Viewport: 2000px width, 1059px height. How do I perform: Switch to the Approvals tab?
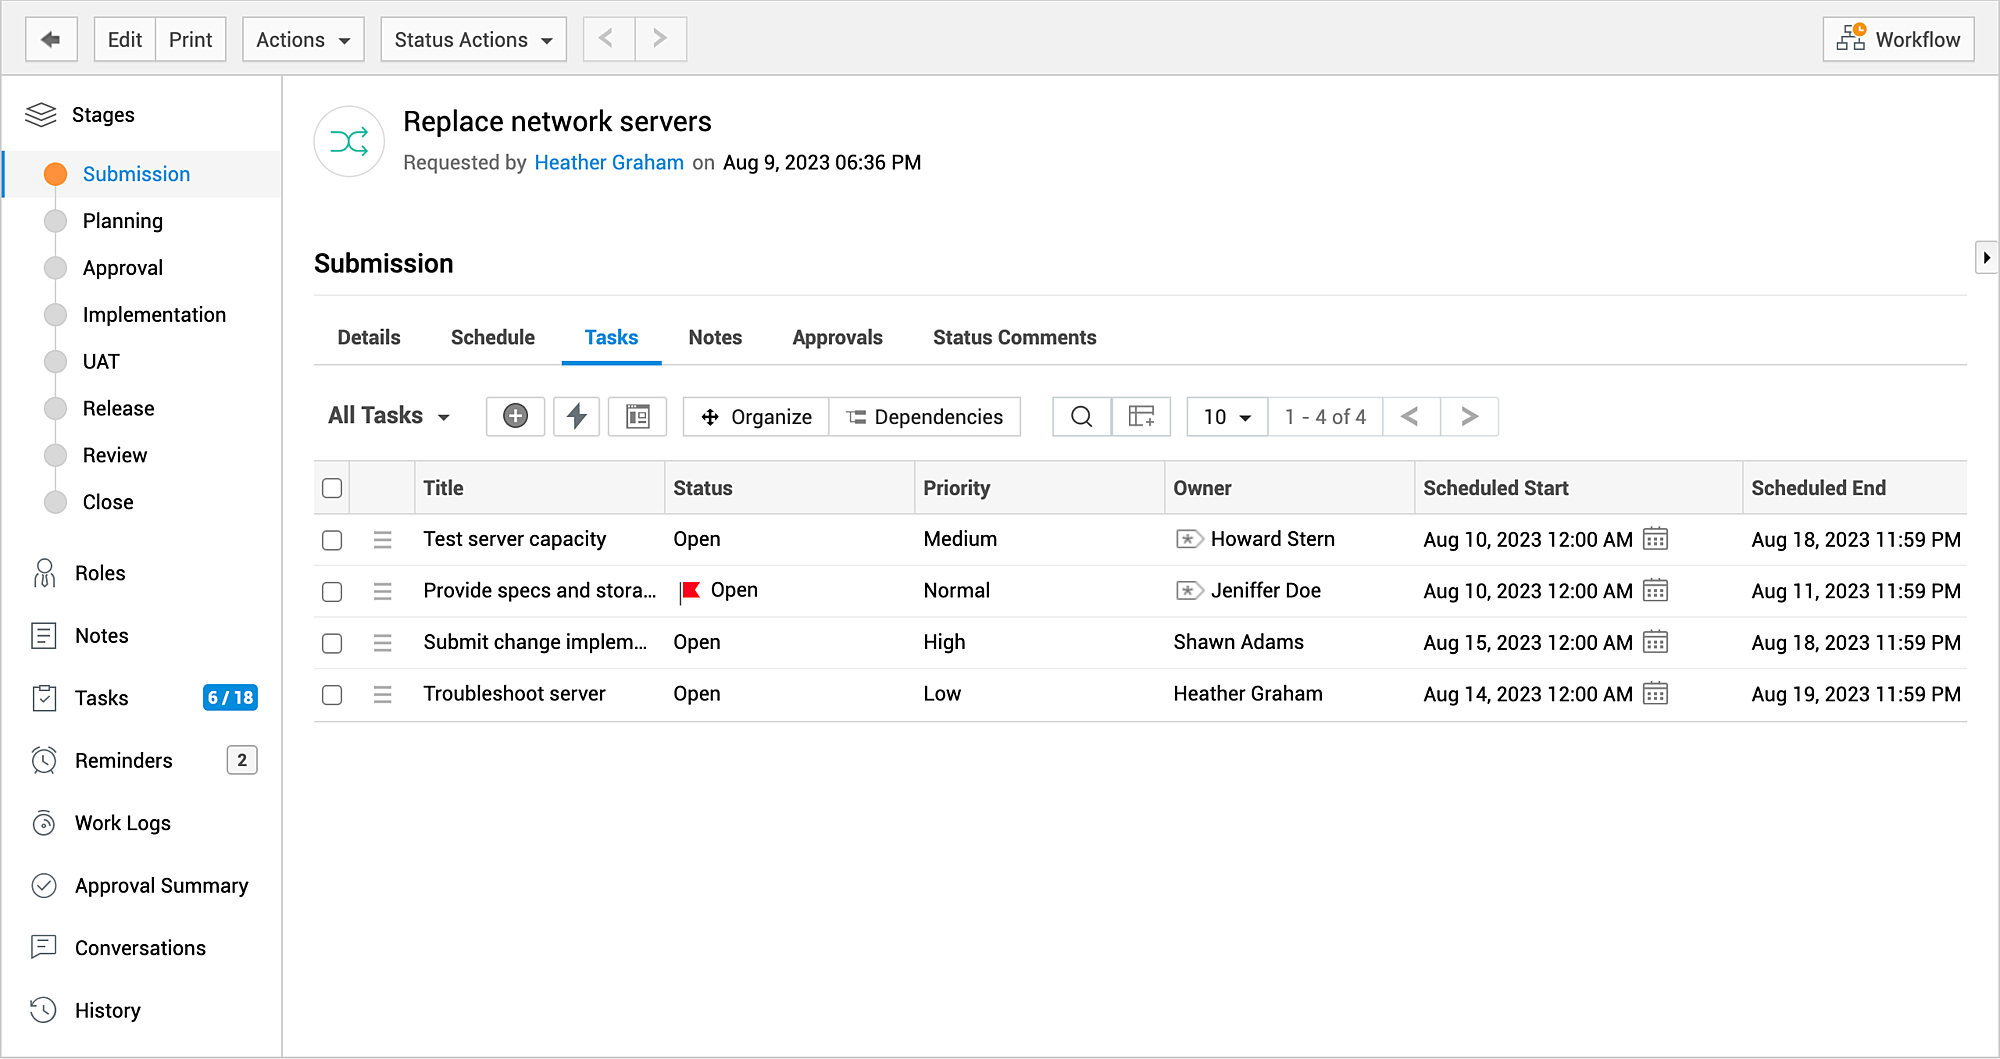tap(837, 337)
